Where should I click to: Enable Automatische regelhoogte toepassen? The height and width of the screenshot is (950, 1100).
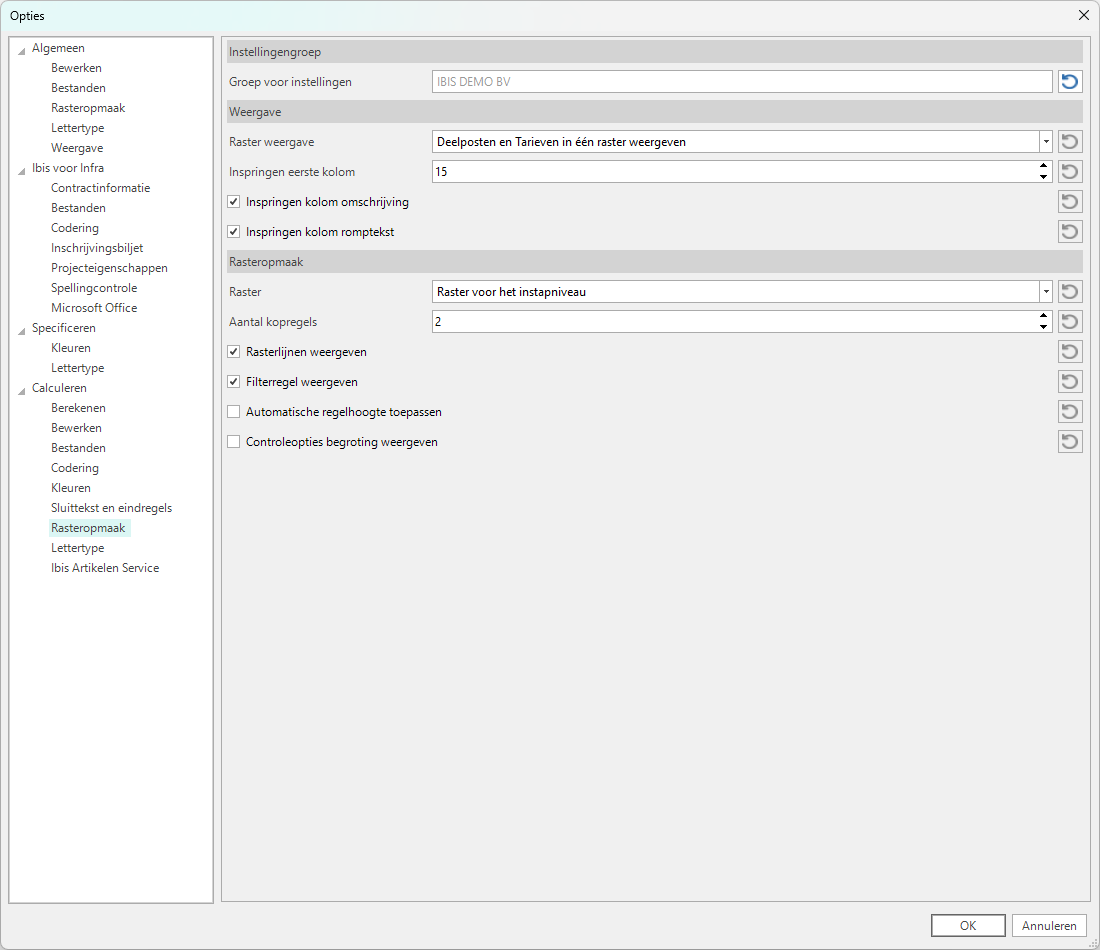click(234, 412)
